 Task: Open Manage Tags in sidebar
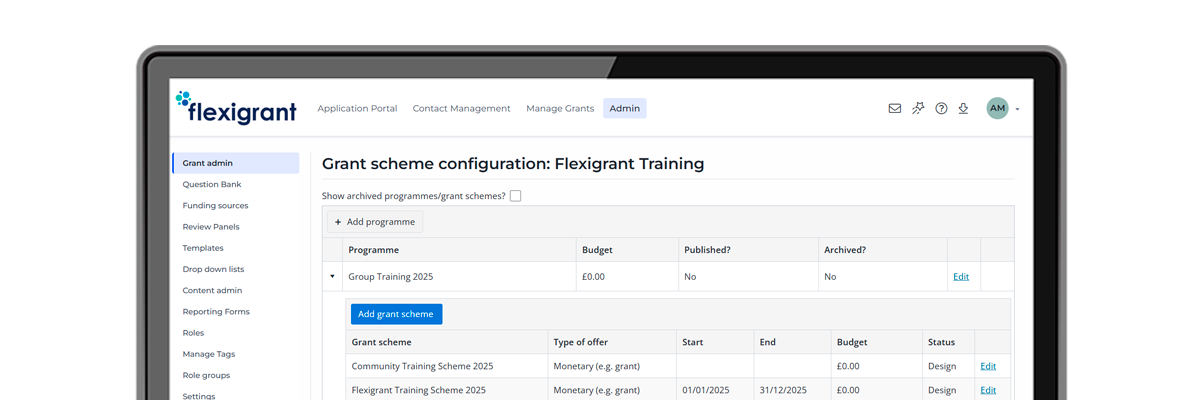pos(209,354)
